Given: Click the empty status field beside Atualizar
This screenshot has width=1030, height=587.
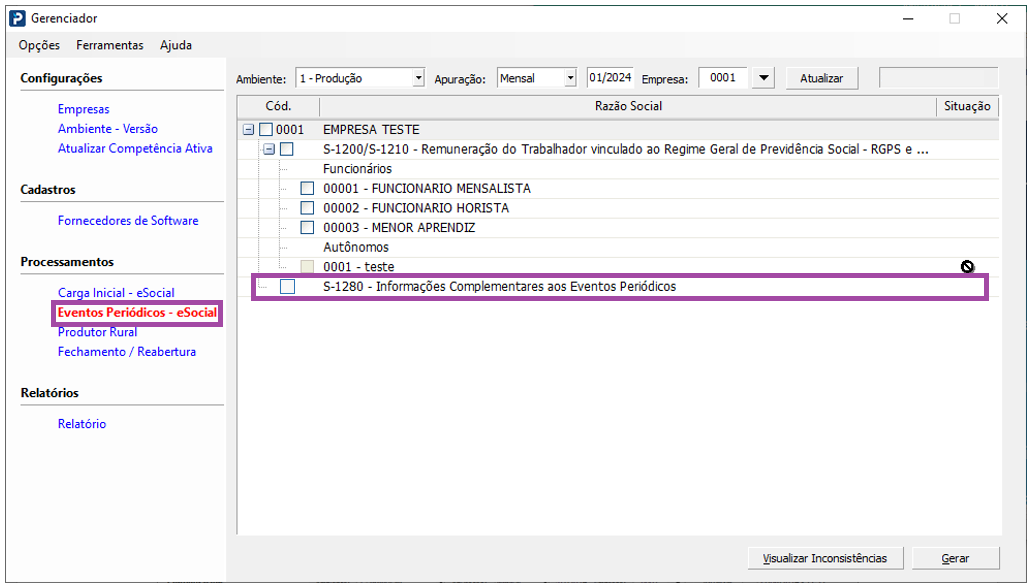Looking at the screenshot, I should coord(939,77).
